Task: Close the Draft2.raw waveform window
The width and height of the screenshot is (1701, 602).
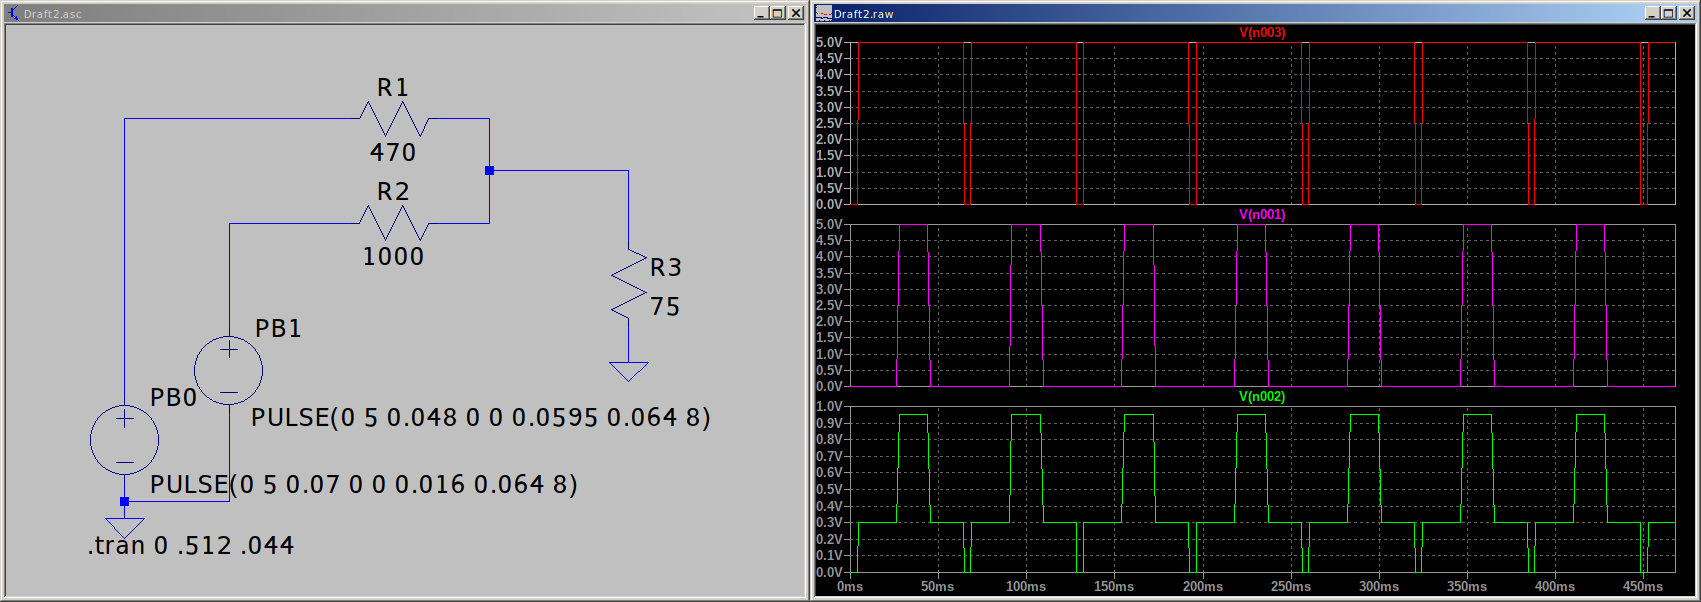Action: pos(1686,13)
